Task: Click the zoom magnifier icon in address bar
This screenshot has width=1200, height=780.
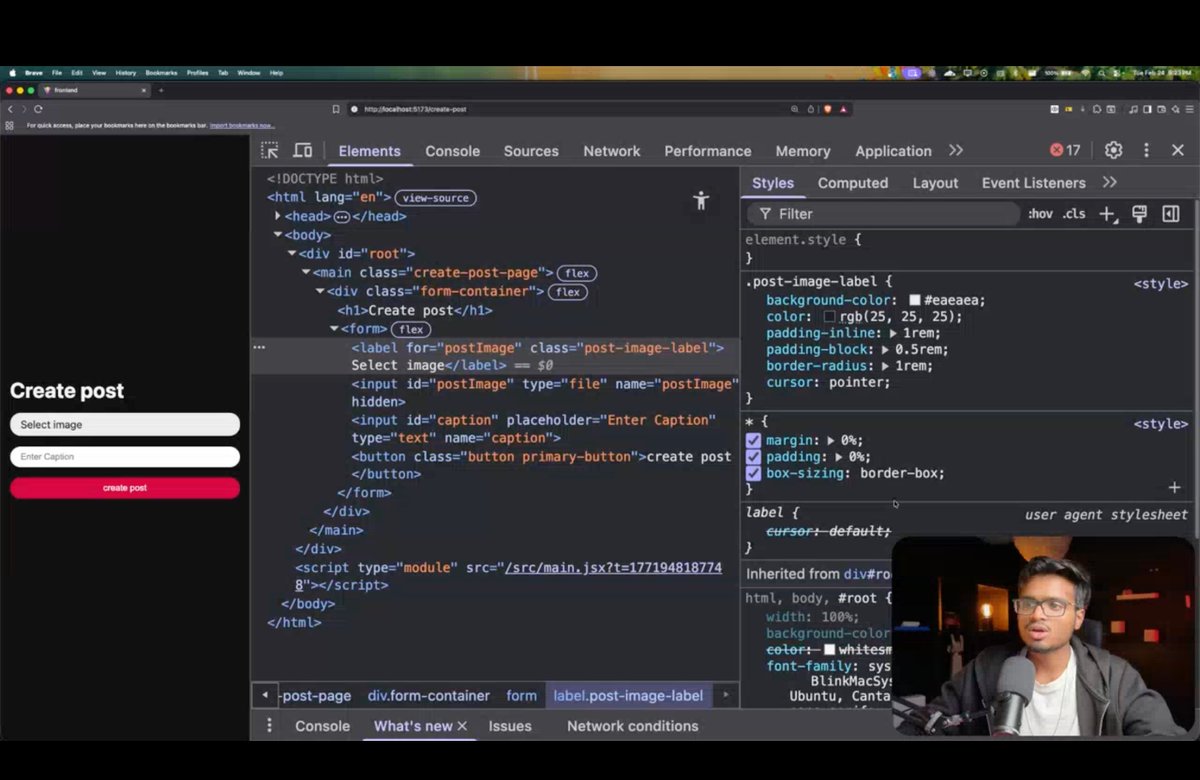Action: pos(795,109)
